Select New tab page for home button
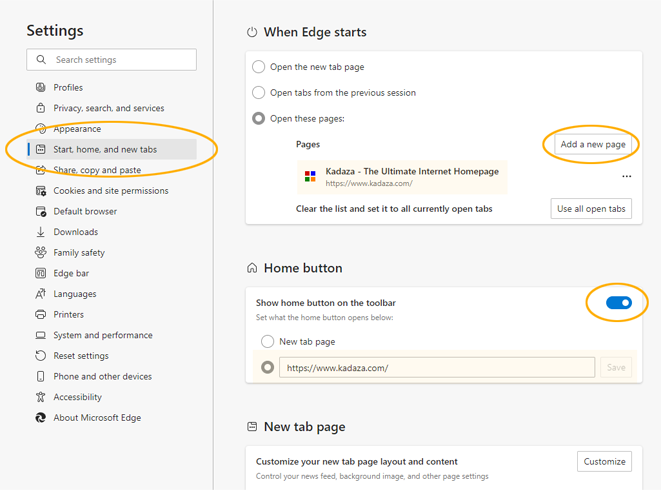 coord(268,341)
